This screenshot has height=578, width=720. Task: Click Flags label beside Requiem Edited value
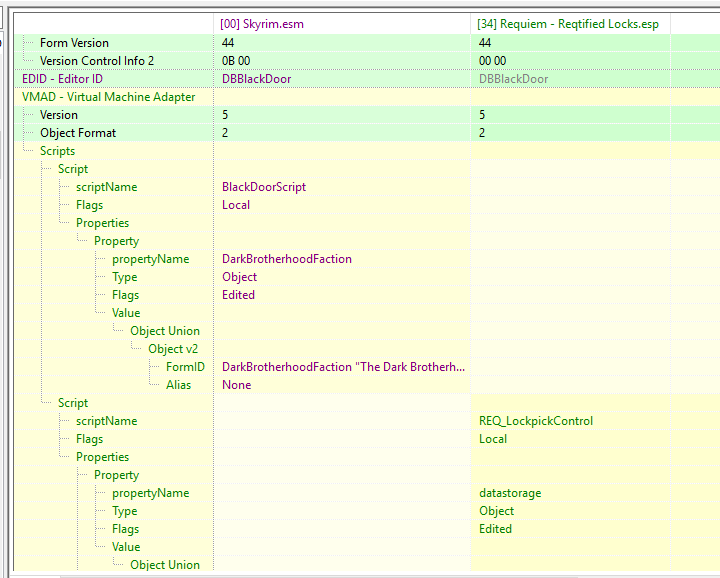click(x=125, y=529)
